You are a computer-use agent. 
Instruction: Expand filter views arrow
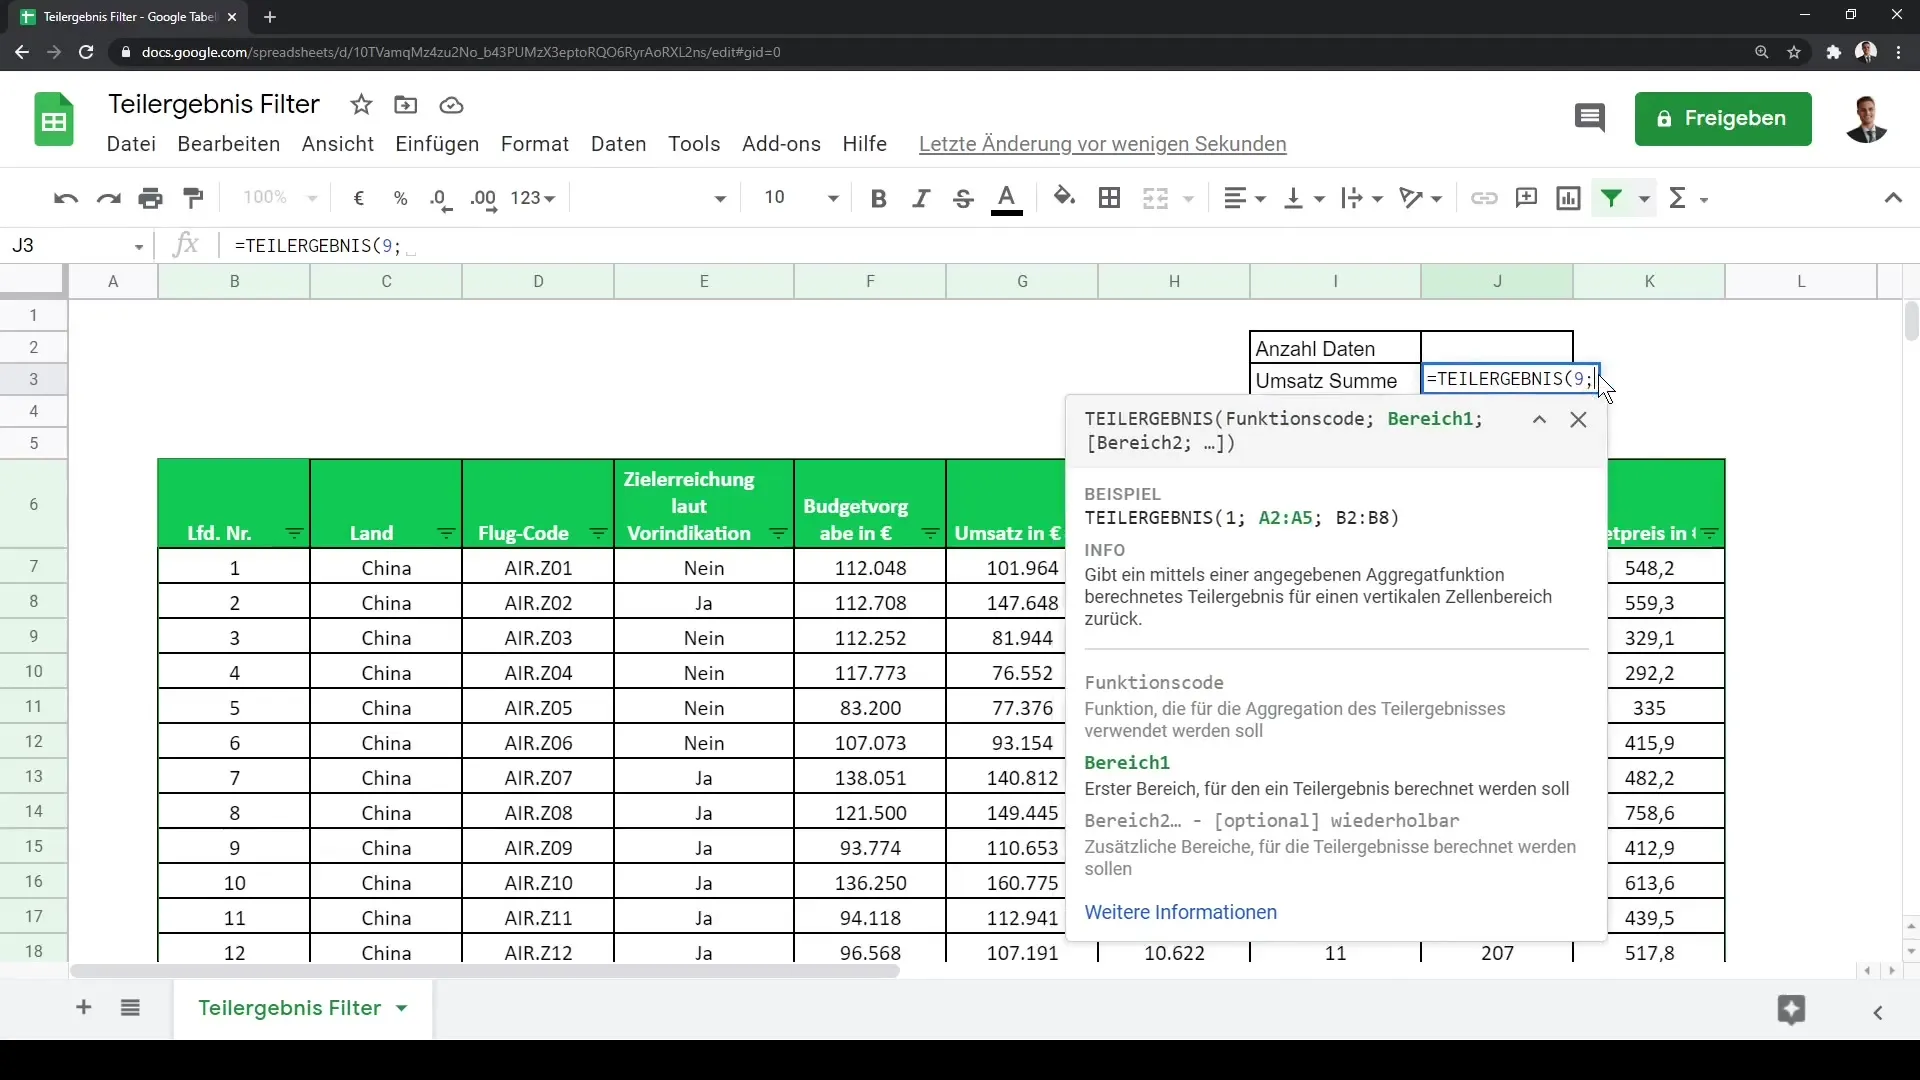point(1644,199)
